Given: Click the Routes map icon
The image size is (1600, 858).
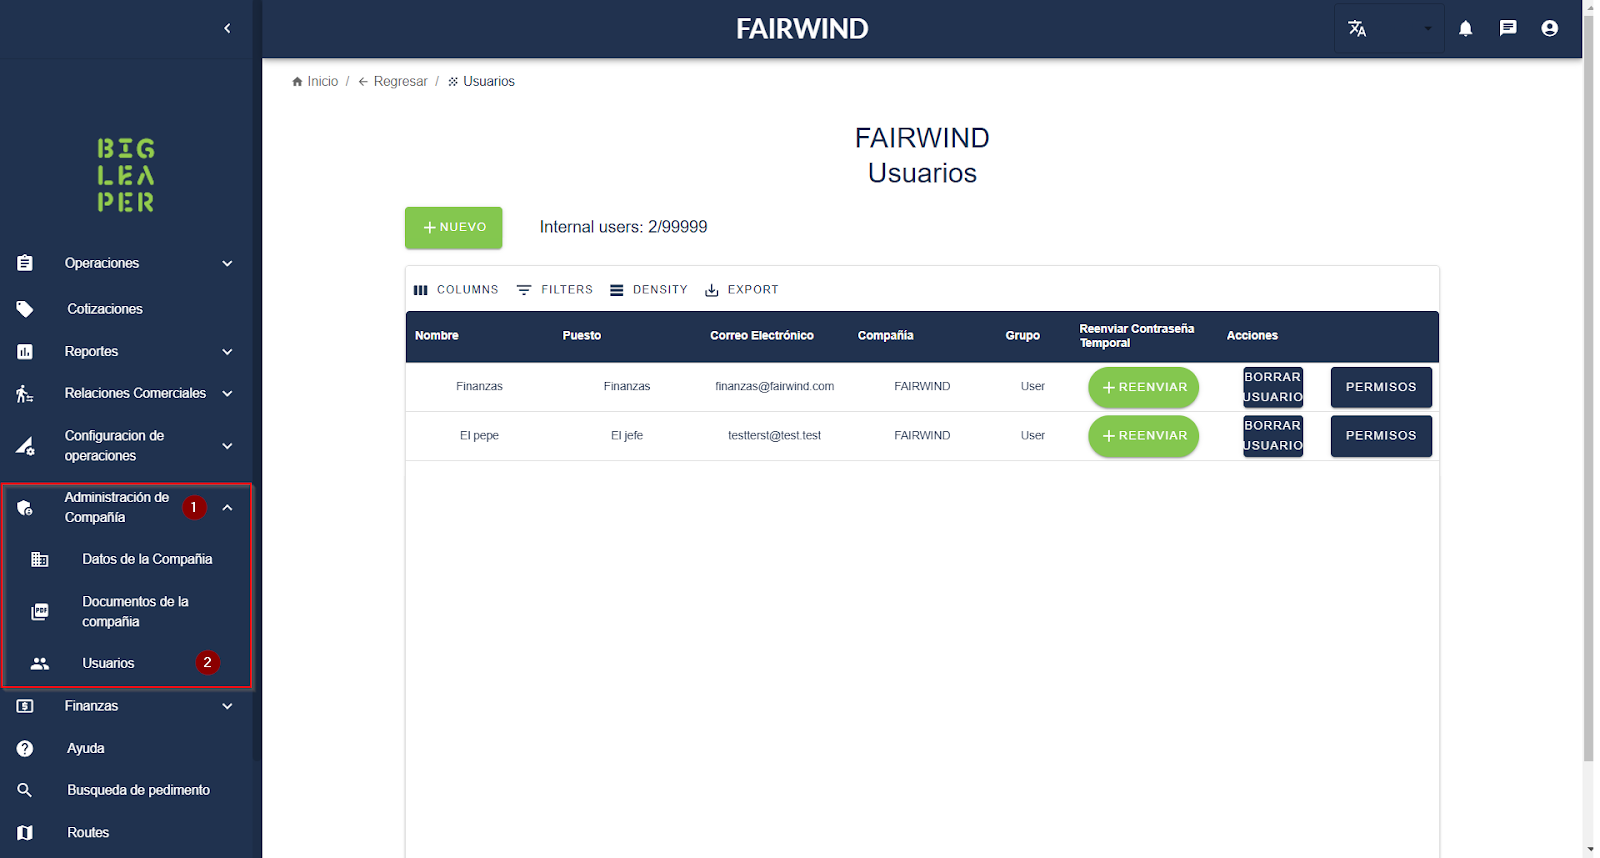Looking at the screenshot, I should click(25, 832).
